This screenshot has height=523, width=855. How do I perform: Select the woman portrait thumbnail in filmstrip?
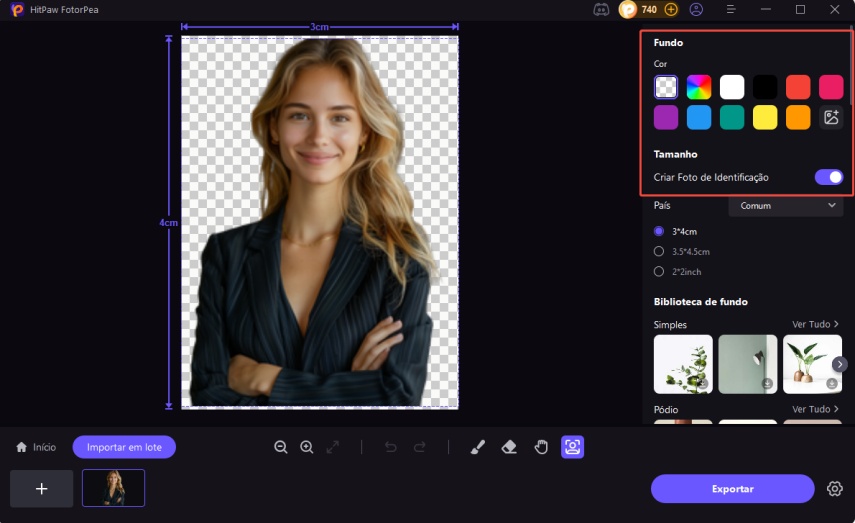click(x=113, y=488)
